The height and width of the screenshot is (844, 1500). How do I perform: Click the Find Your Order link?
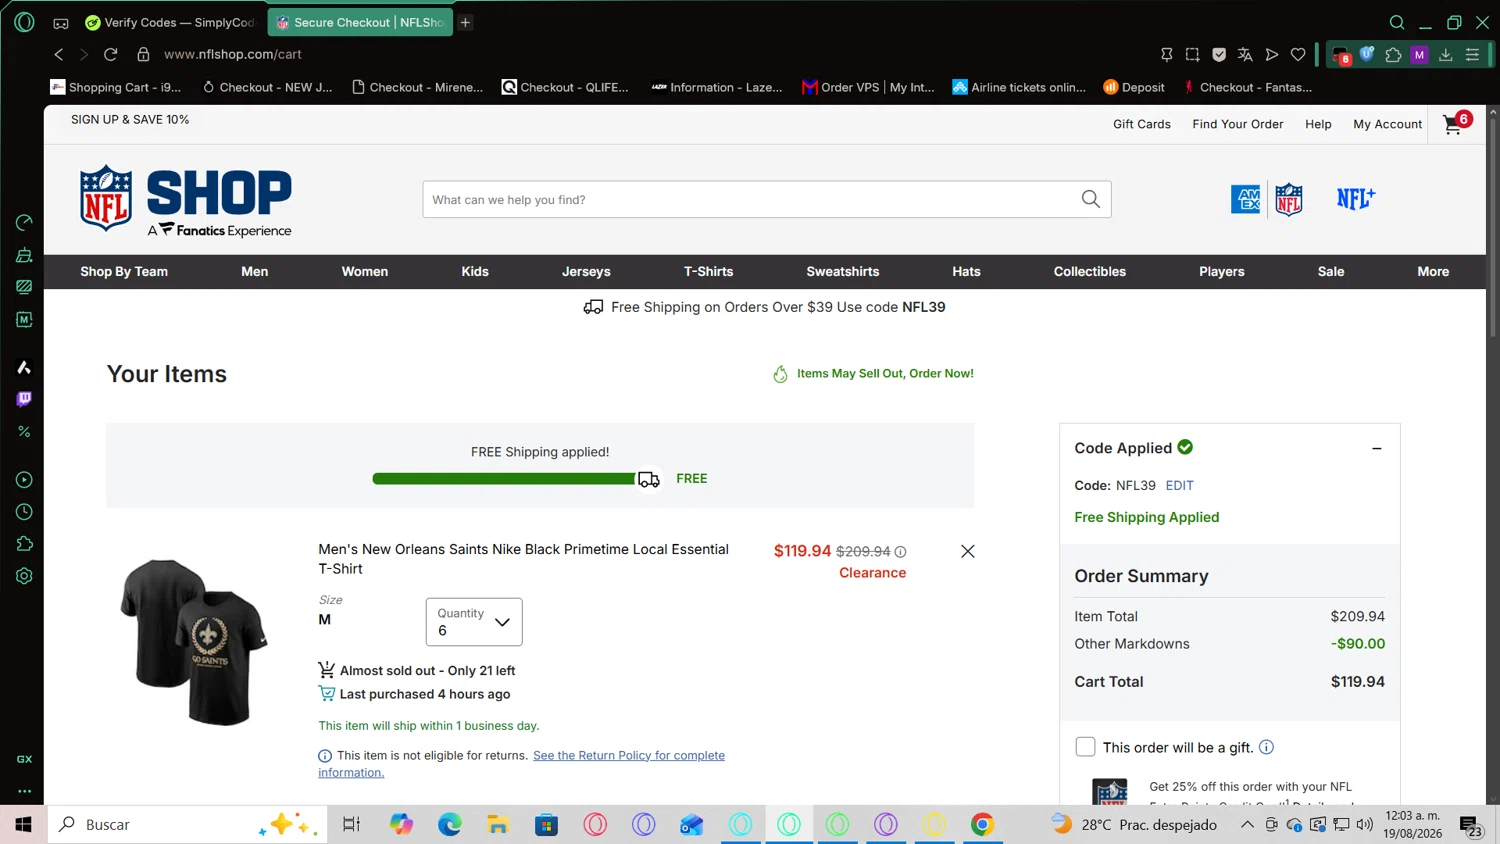point(1238,124)
